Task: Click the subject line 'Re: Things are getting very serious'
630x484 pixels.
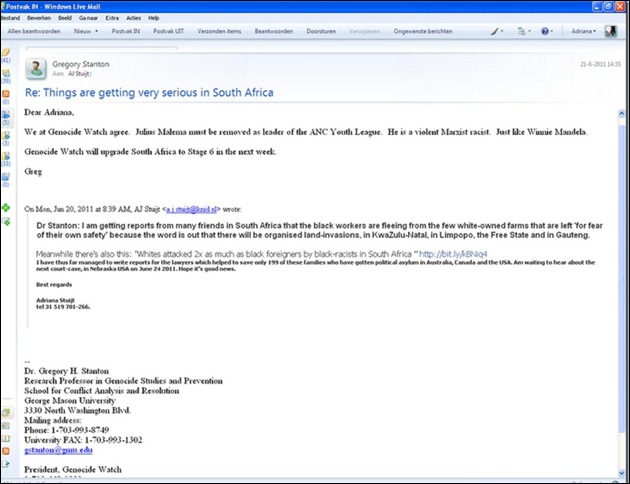Action: pos(149,93)
